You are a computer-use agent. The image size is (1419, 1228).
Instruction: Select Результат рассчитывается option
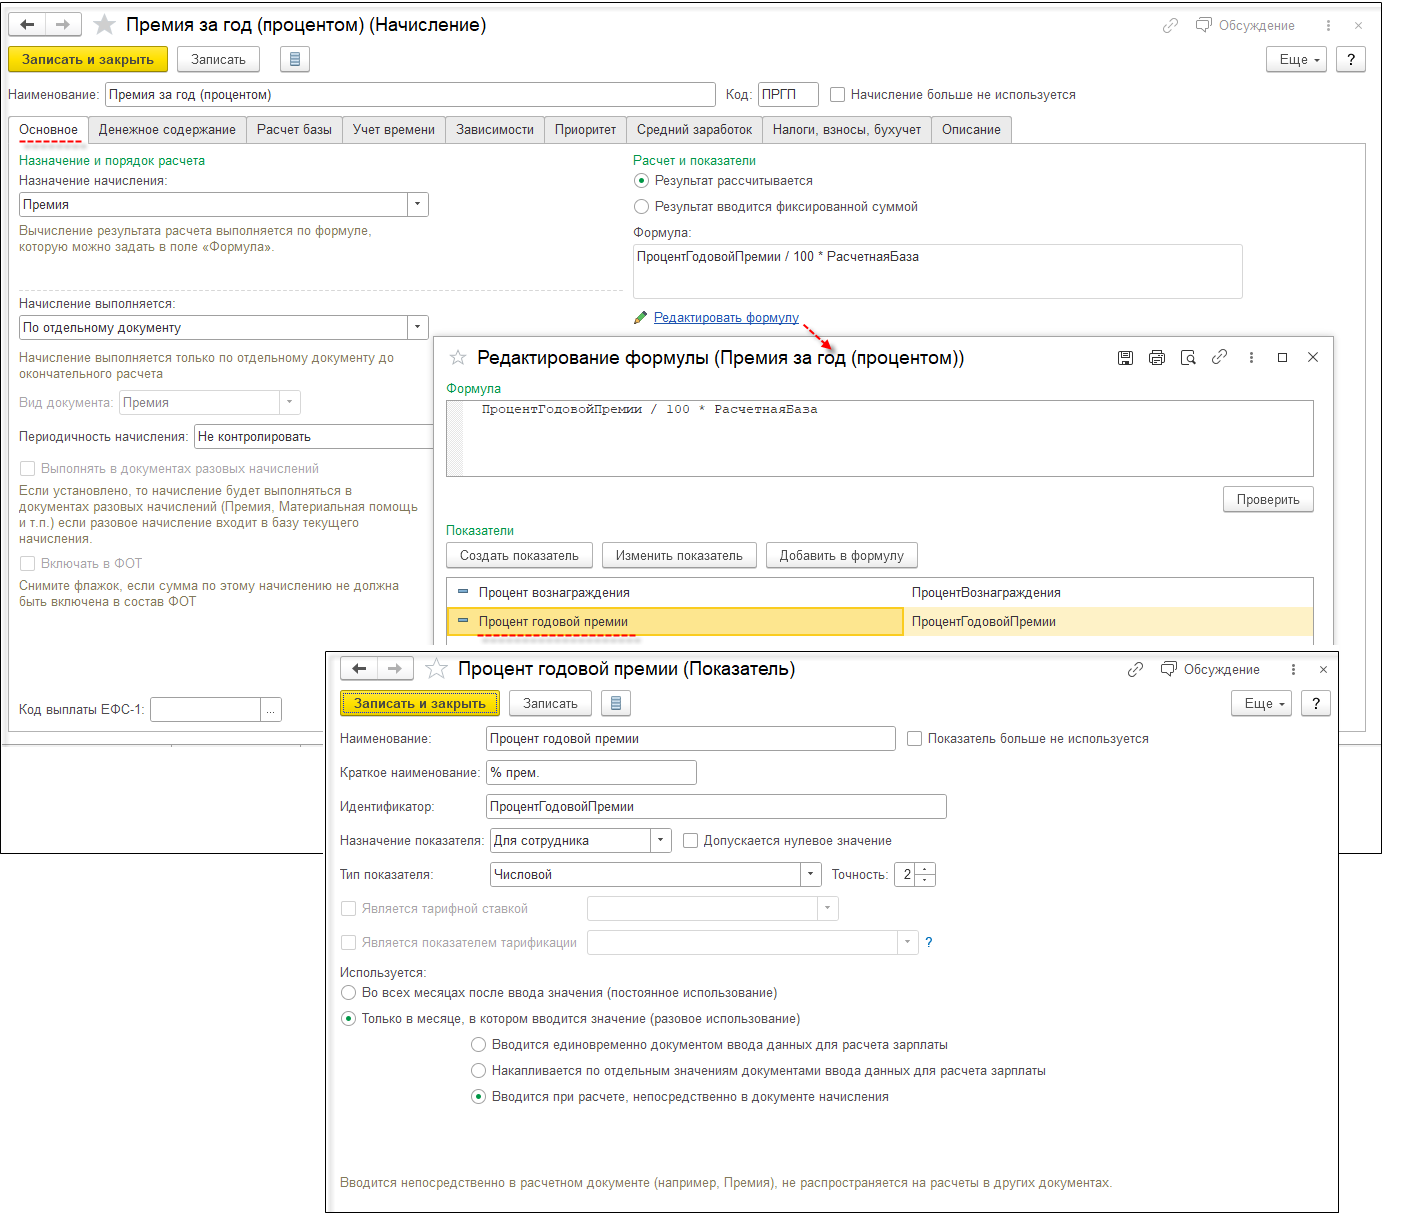click(x=642, y=181)
